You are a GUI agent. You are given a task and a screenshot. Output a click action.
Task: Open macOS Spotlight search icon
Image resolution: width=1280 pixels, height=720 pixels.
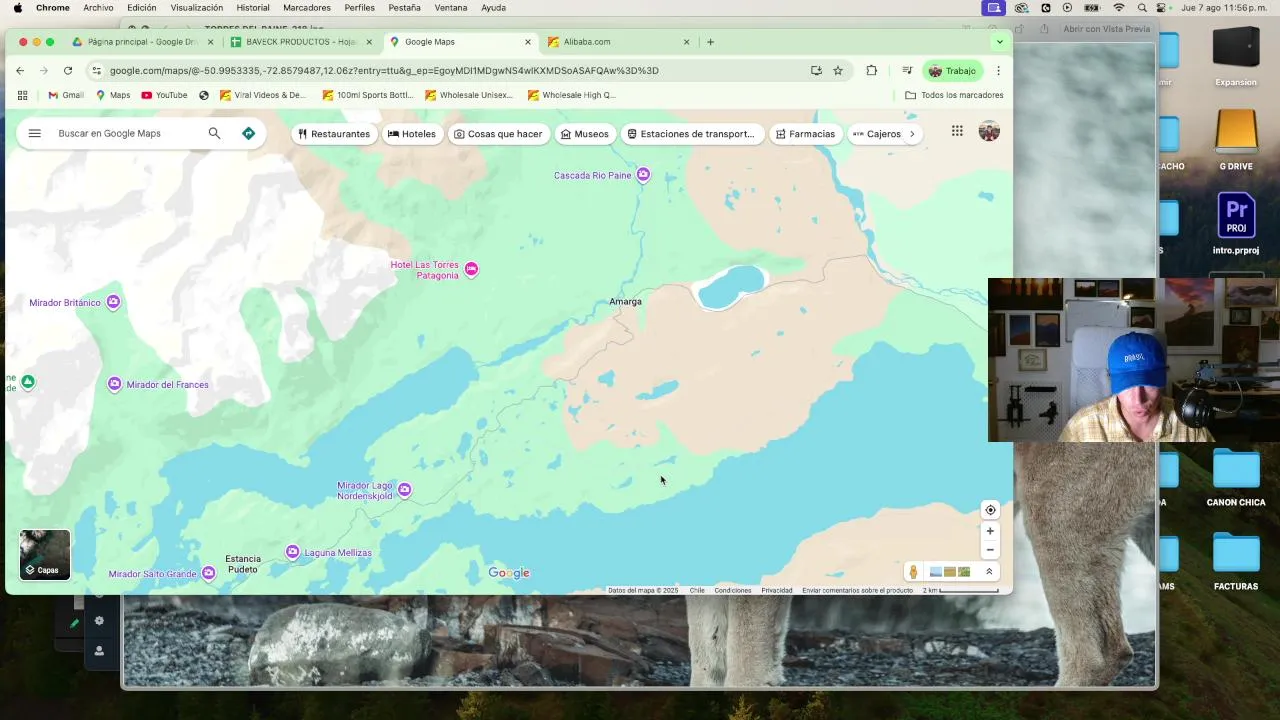point(1142,7)
